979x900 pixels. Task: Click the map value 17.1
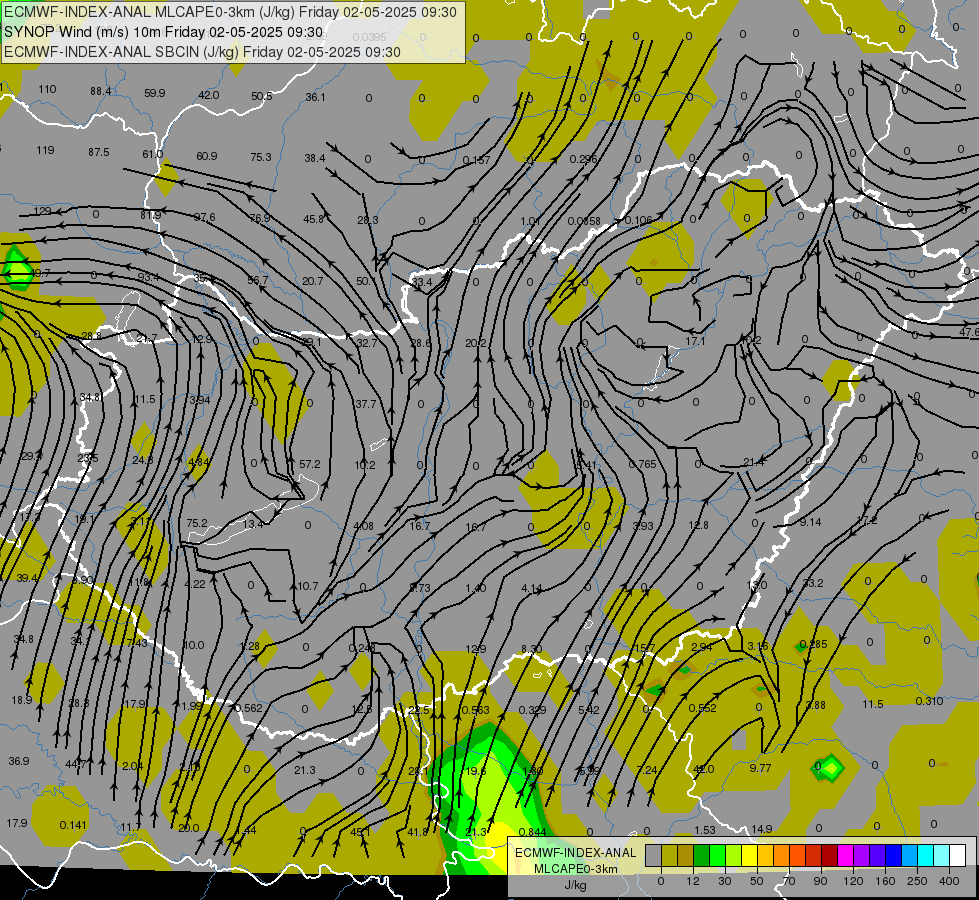[x=695, y=342]
